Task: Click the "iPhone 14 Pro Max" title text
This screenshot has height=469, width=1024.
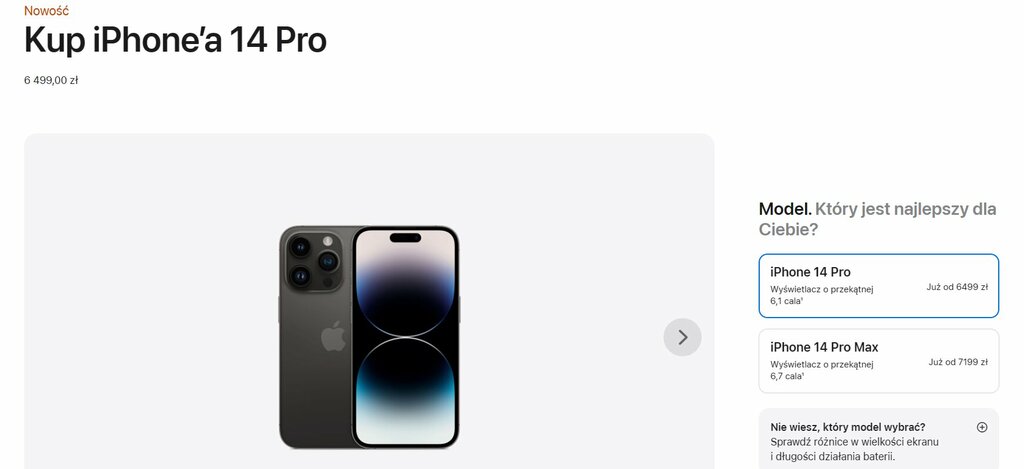Action: tap(824, 347)
